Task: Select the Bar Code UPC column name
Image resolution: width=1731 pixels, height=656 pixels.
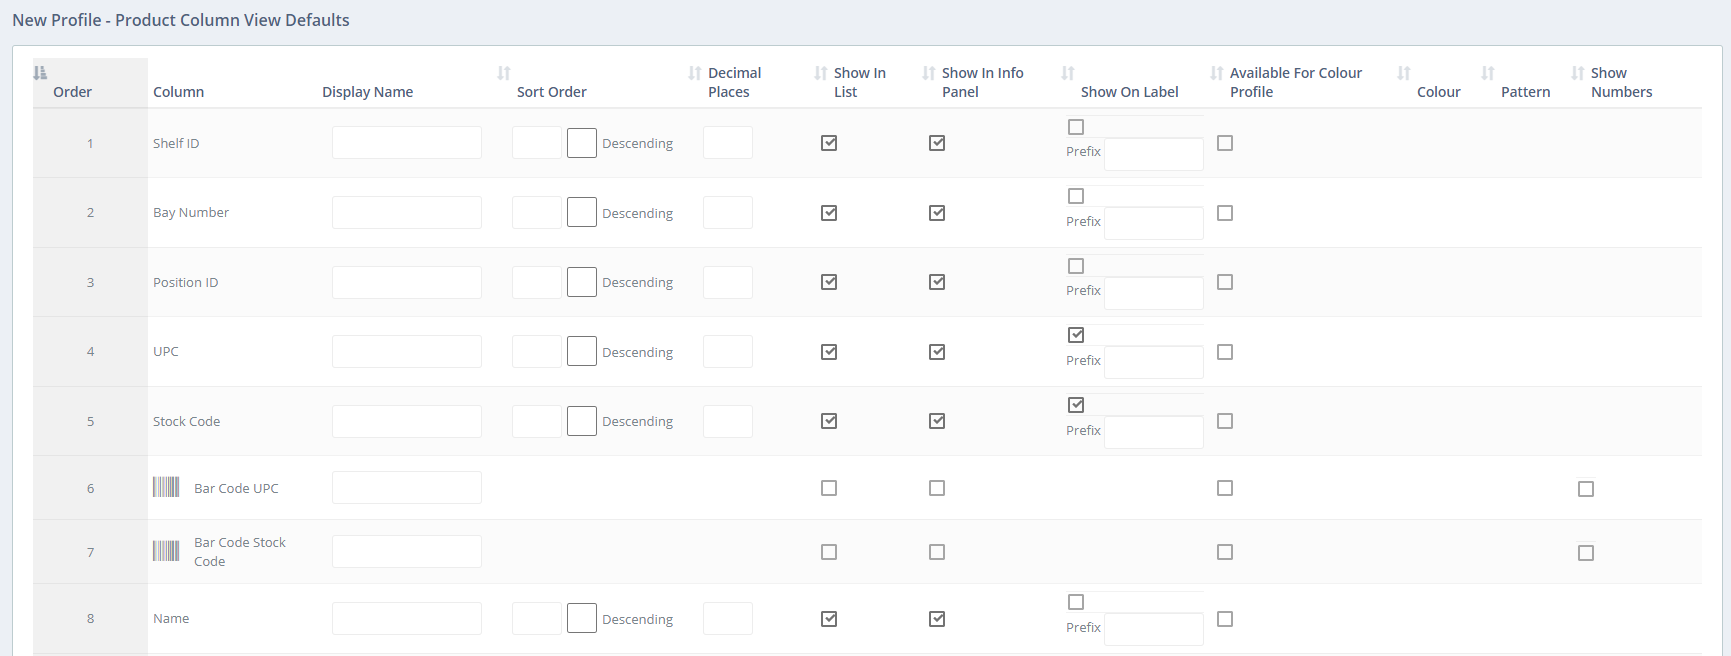Action: coord(236,488)
